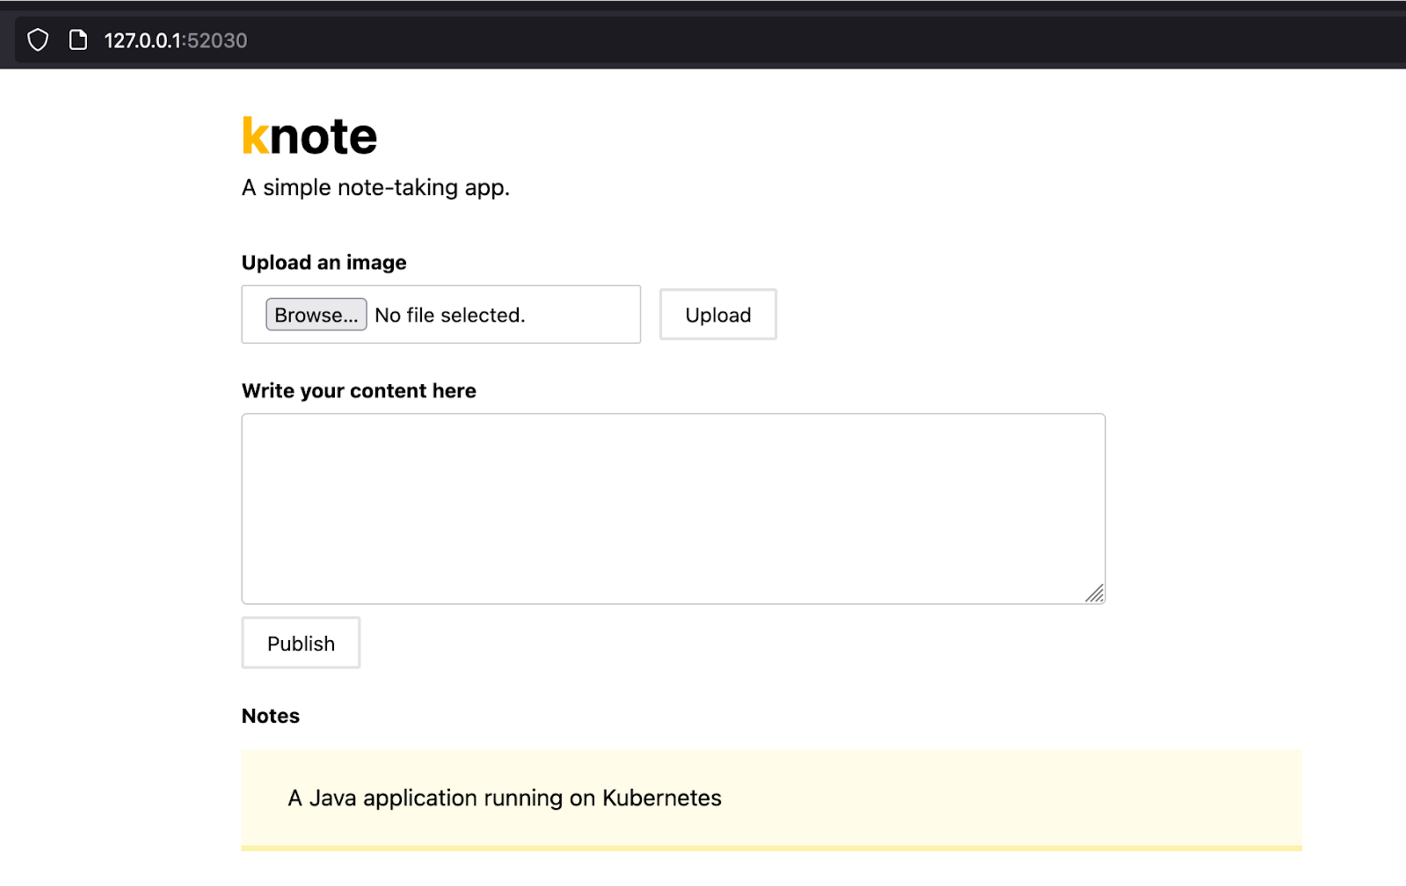This screenshot has width=1406, height=886.
Task: Click the yellow letter k in logo
Action: pos(255,136)
